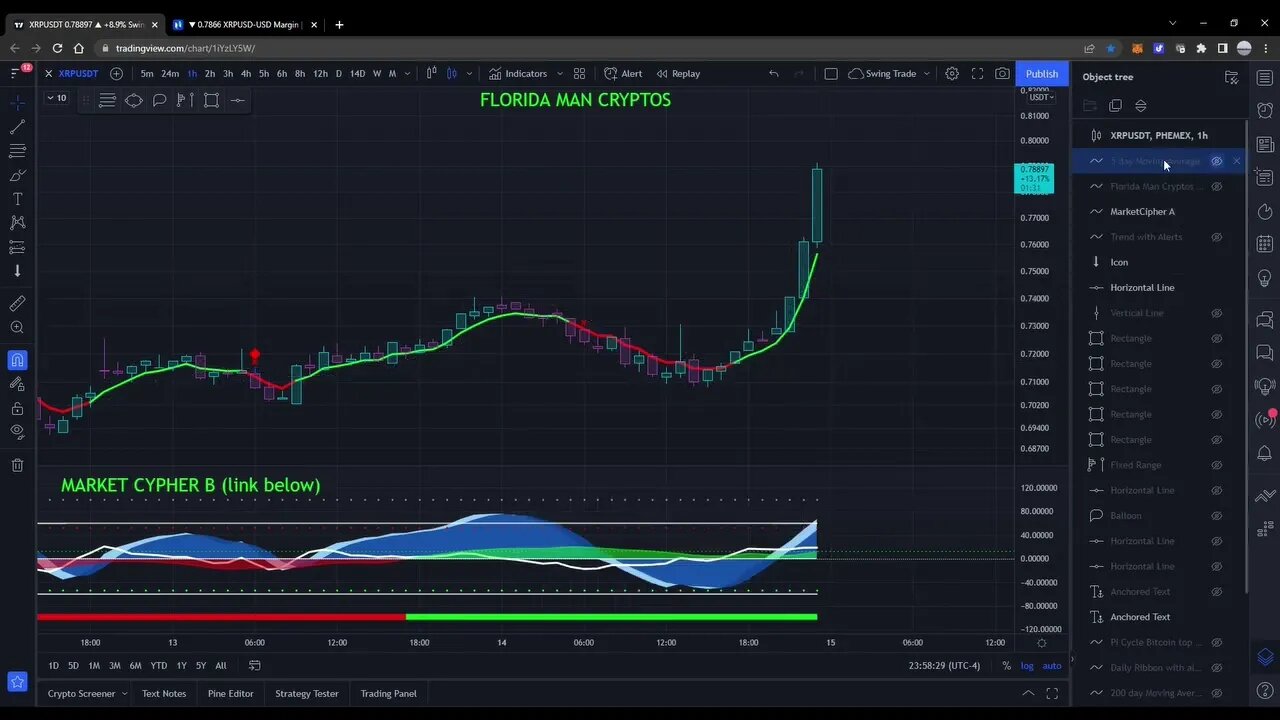Remove the 5 day Moving Average with X
The width and height of the screenshot is (1280, 720).
point(1237,161)
